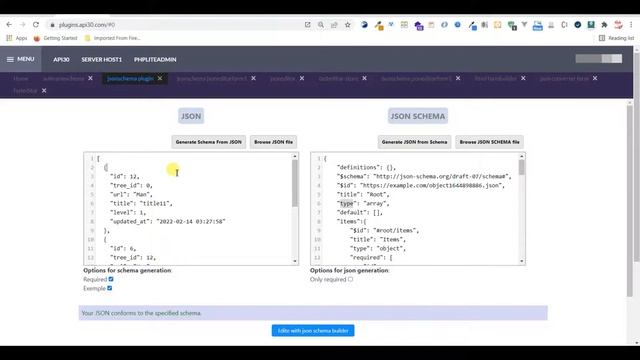Click the JSON editor scroll-up arrow
640x360 pixels.
coord(295,156)
